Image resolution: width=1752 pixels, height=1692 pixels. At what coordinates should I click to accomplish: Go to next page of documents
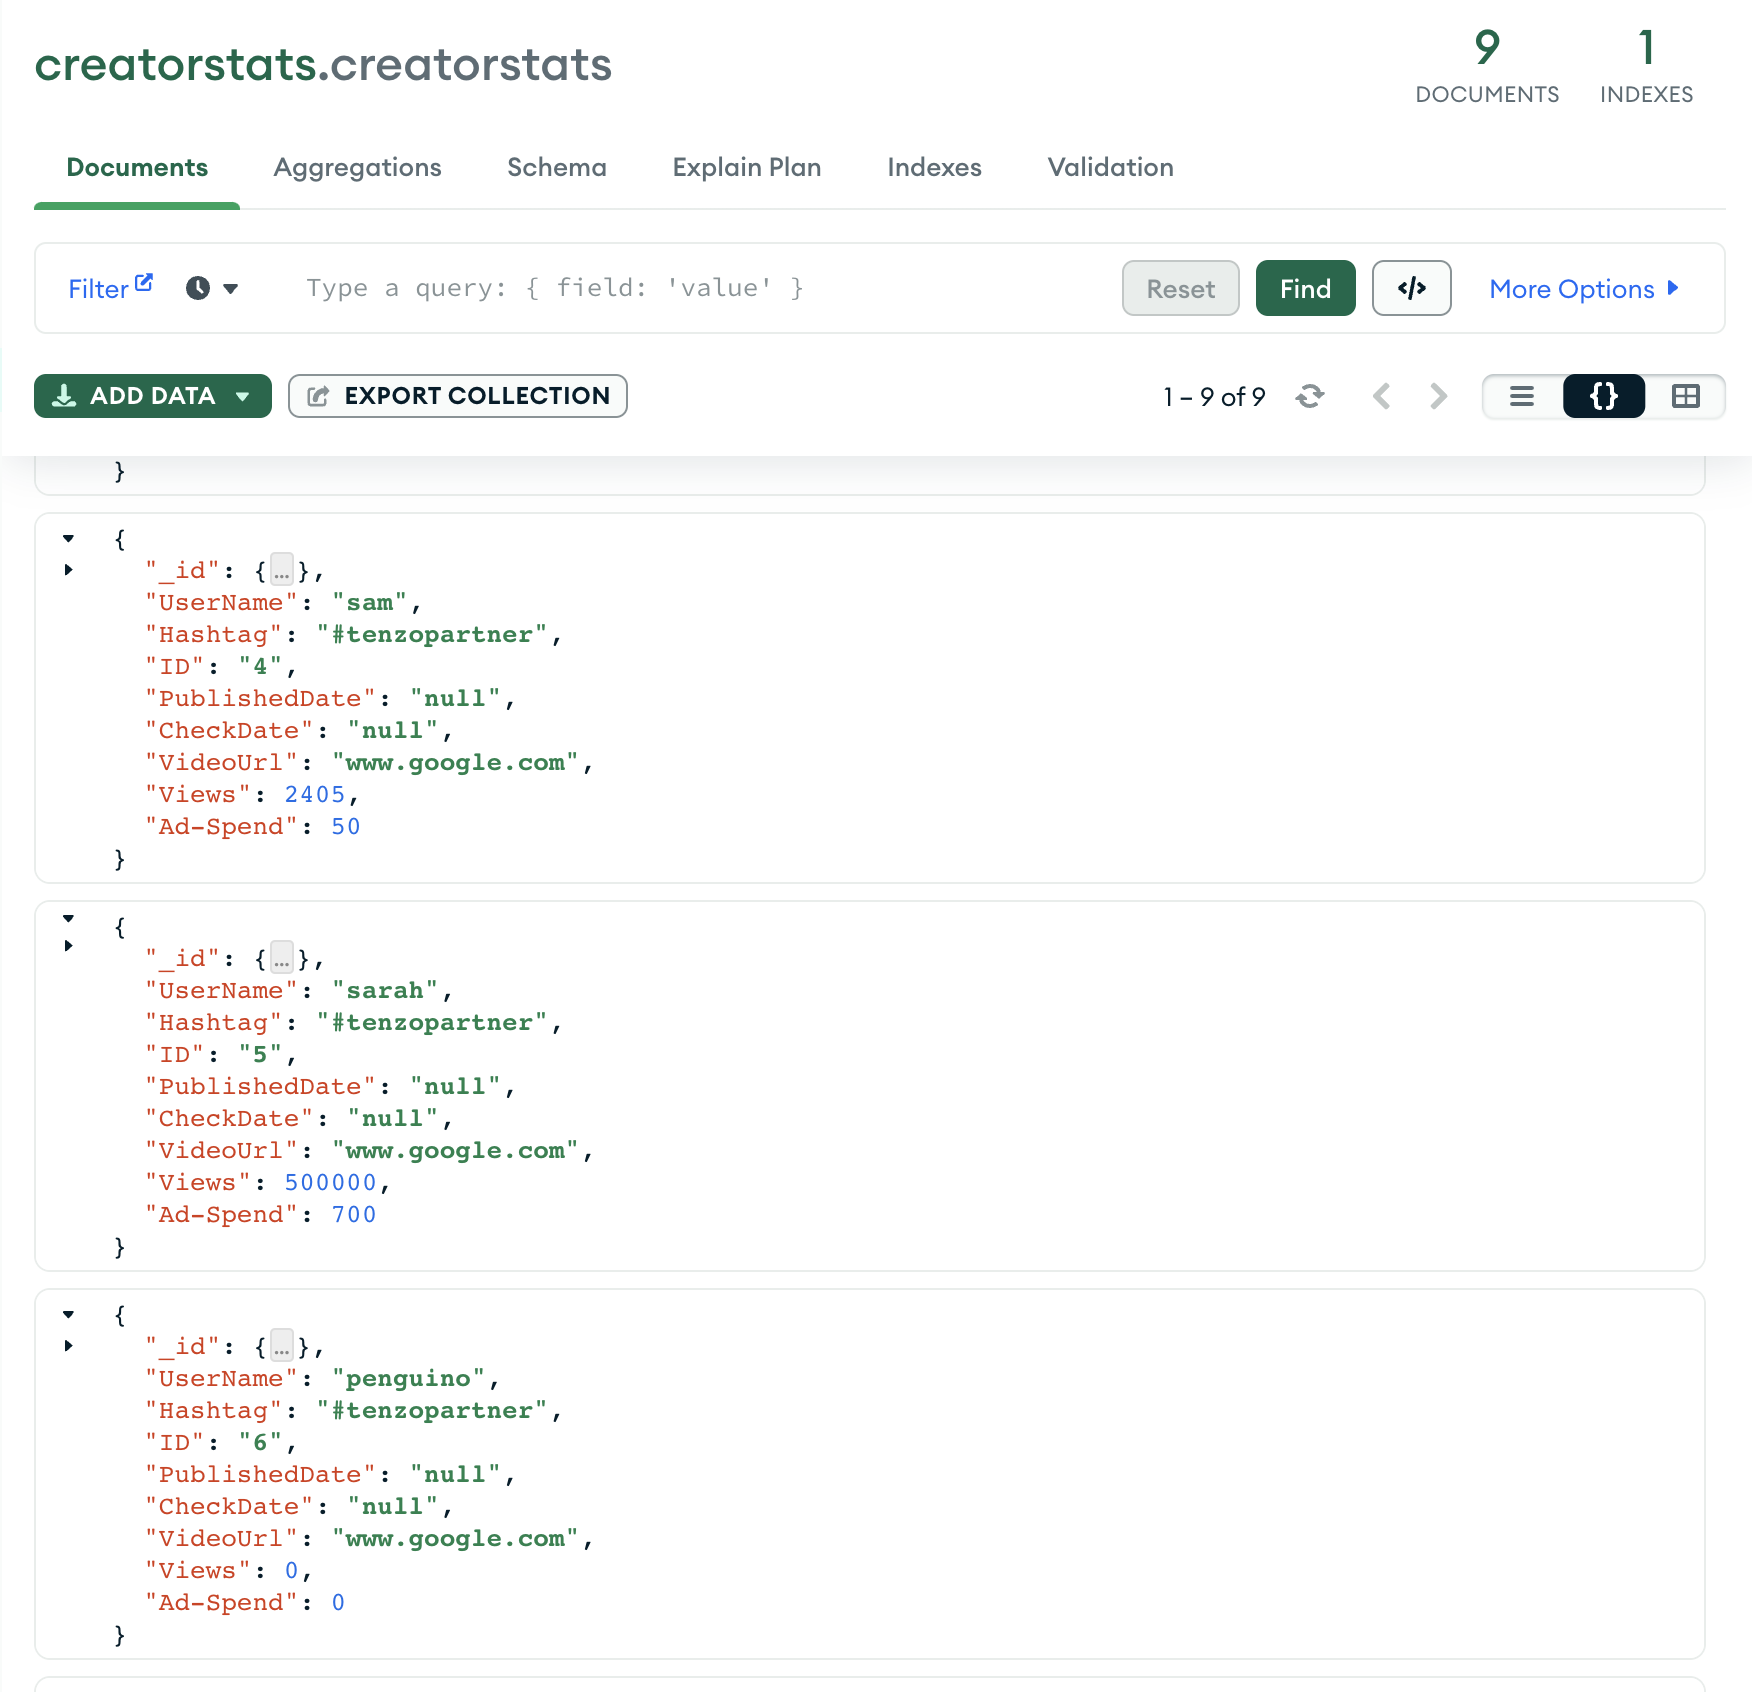(1438, 397)
